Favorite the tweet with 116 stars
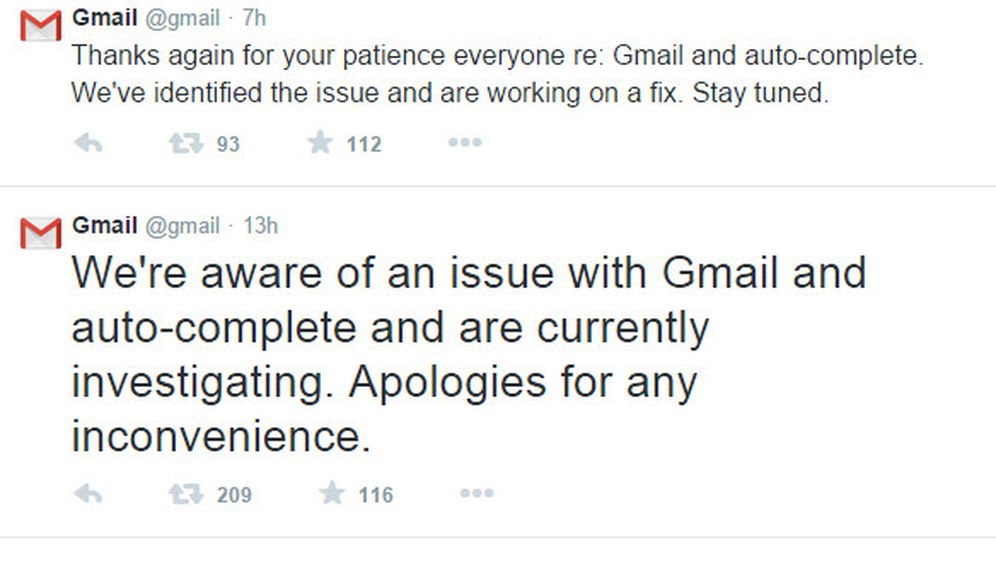The height and width of the screenshot is (562, 996). coord(332,494)
